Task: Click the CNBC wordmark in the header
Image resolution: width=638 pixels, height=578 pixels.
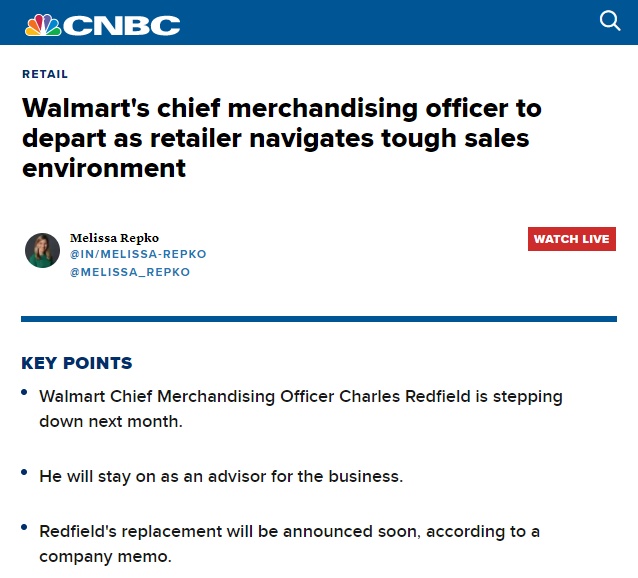Action: 123,24
